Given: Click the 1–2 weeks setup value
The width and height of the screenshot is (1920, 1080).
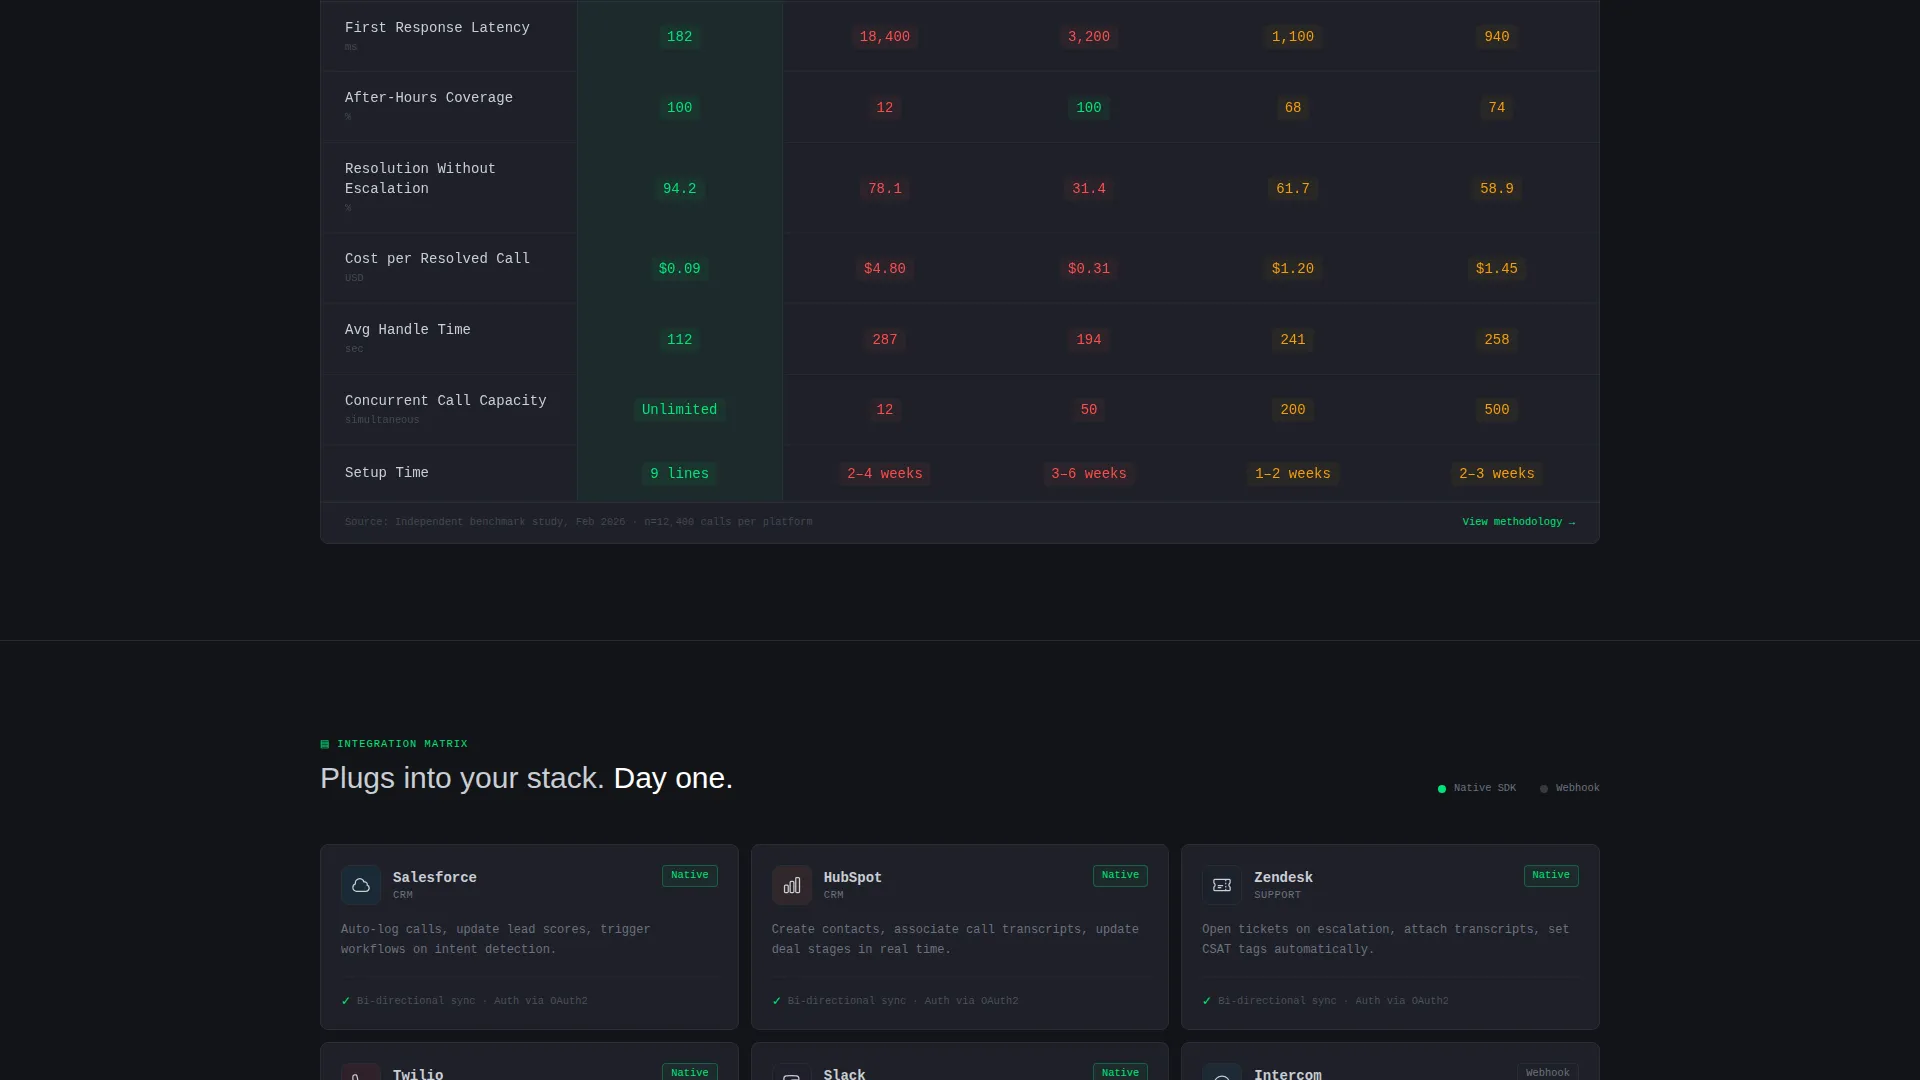Looking at the screenshot, I should 1293,474.
